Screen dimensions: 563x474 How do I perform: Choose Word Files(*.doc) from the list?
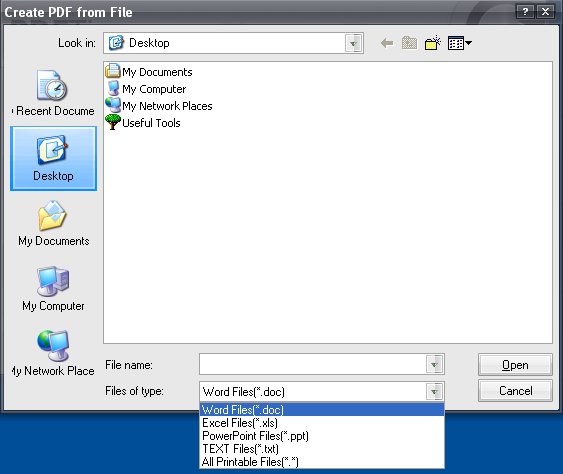pyautogui.click(x=322, y=410)
